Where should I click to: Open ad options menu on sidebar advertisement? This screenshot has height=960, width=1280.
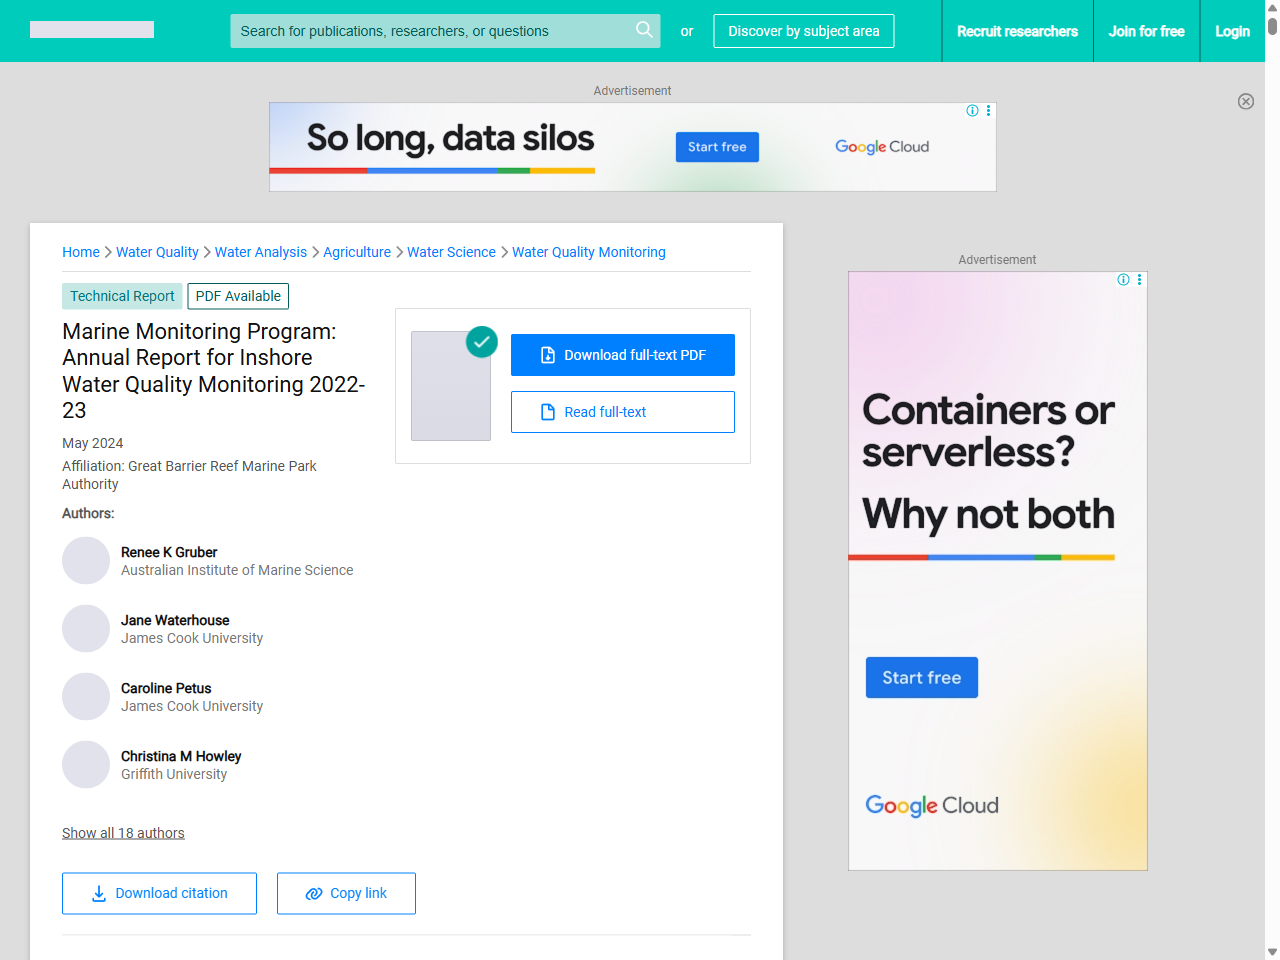click(1140, 280)
